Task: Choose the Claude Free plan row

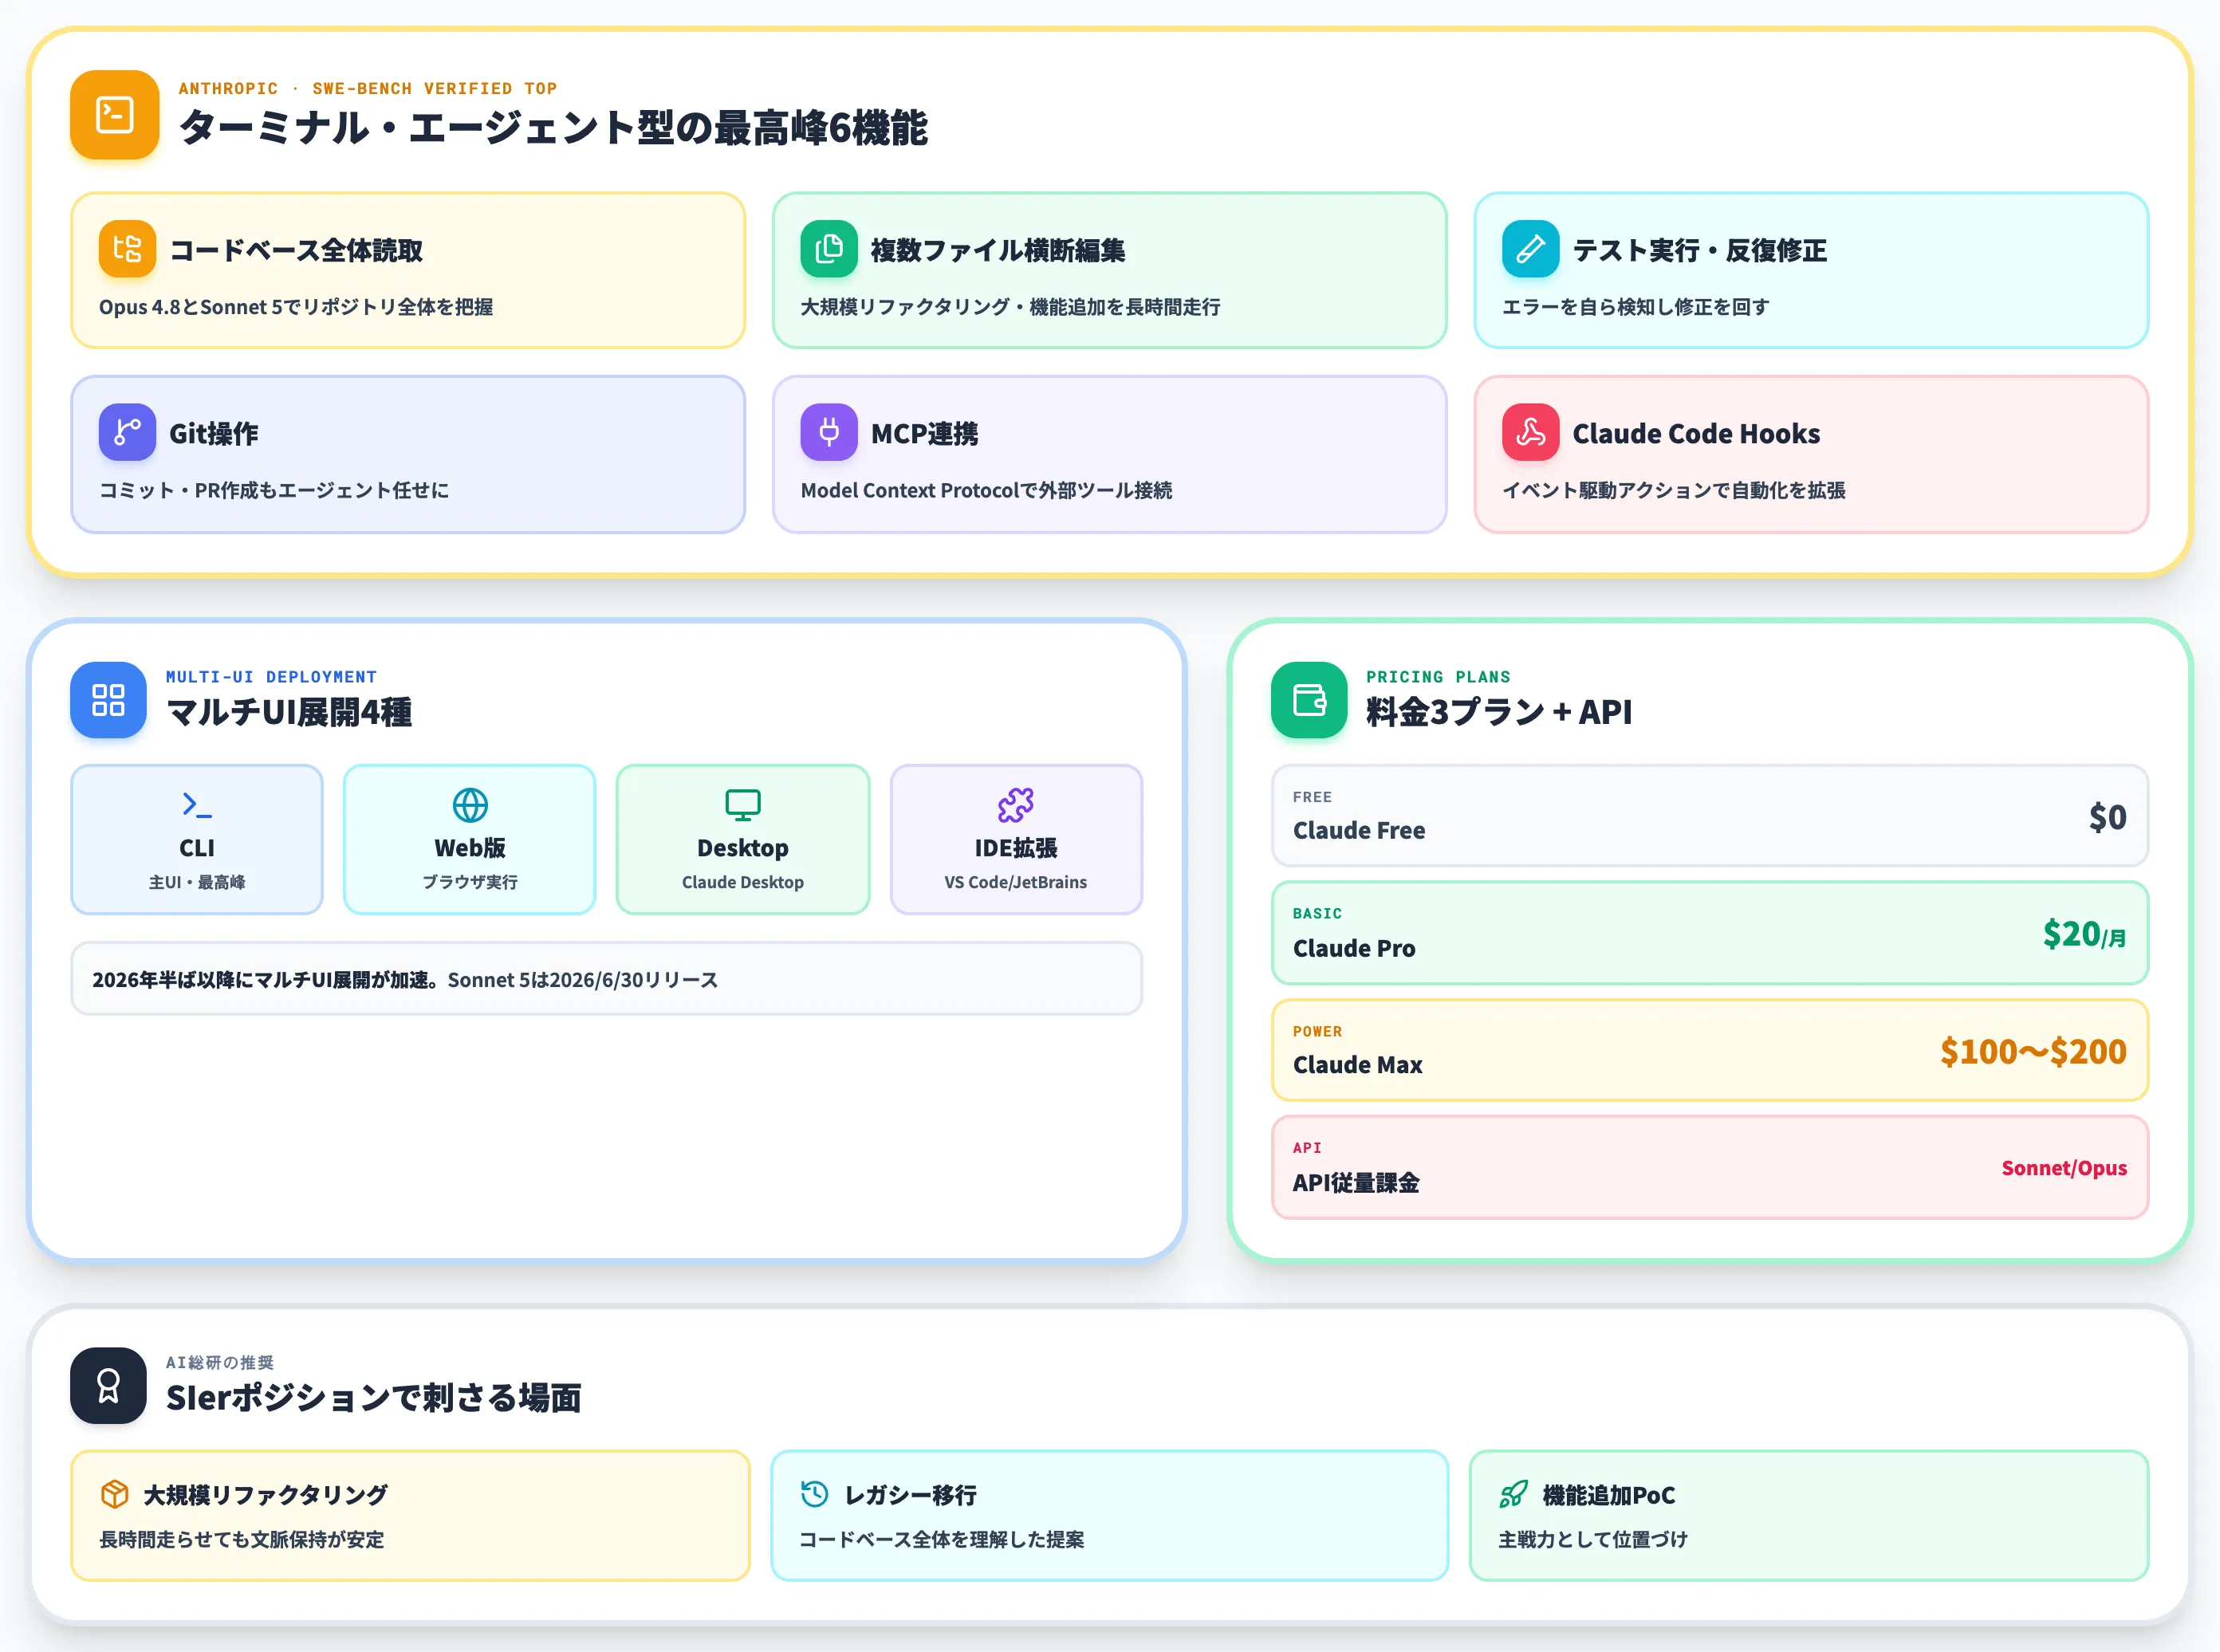Action: pyautogui.click(x=1710, y=816)
